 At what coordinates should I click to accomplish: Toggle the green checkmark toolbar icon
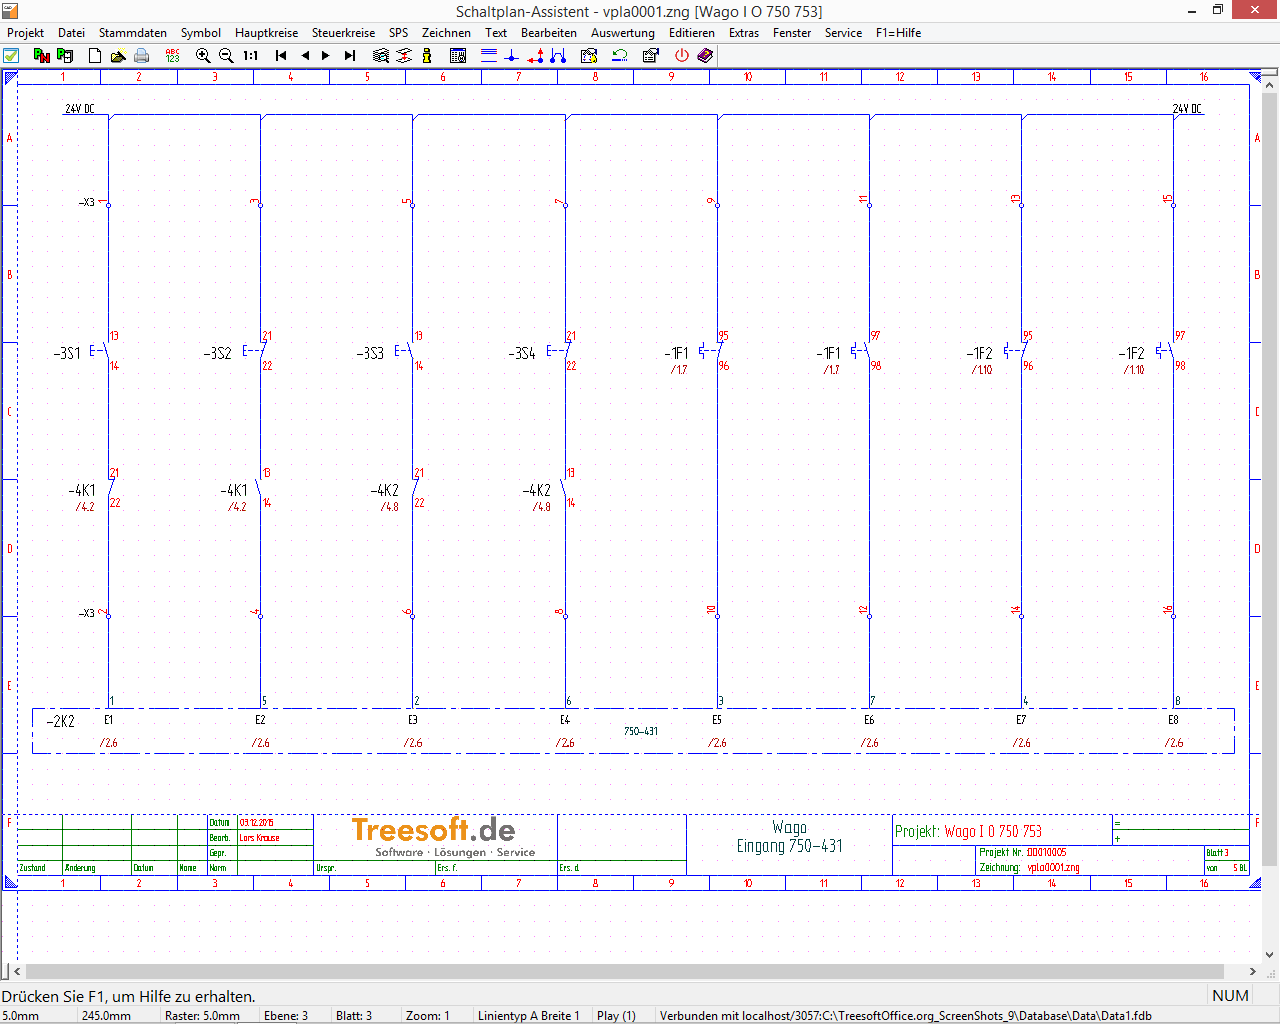[x=11, y=56]
